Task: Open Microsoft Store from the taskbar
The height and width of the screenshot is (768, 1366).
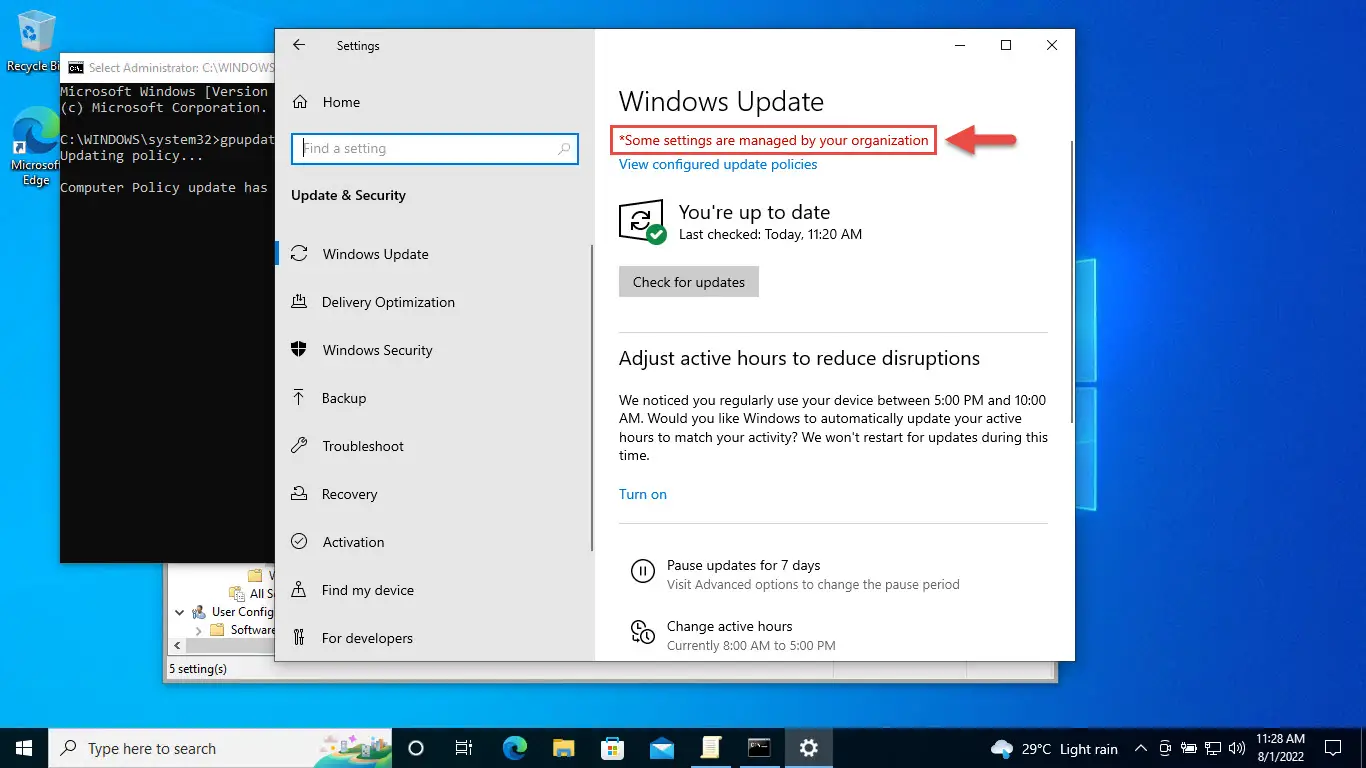Action: 613,748
